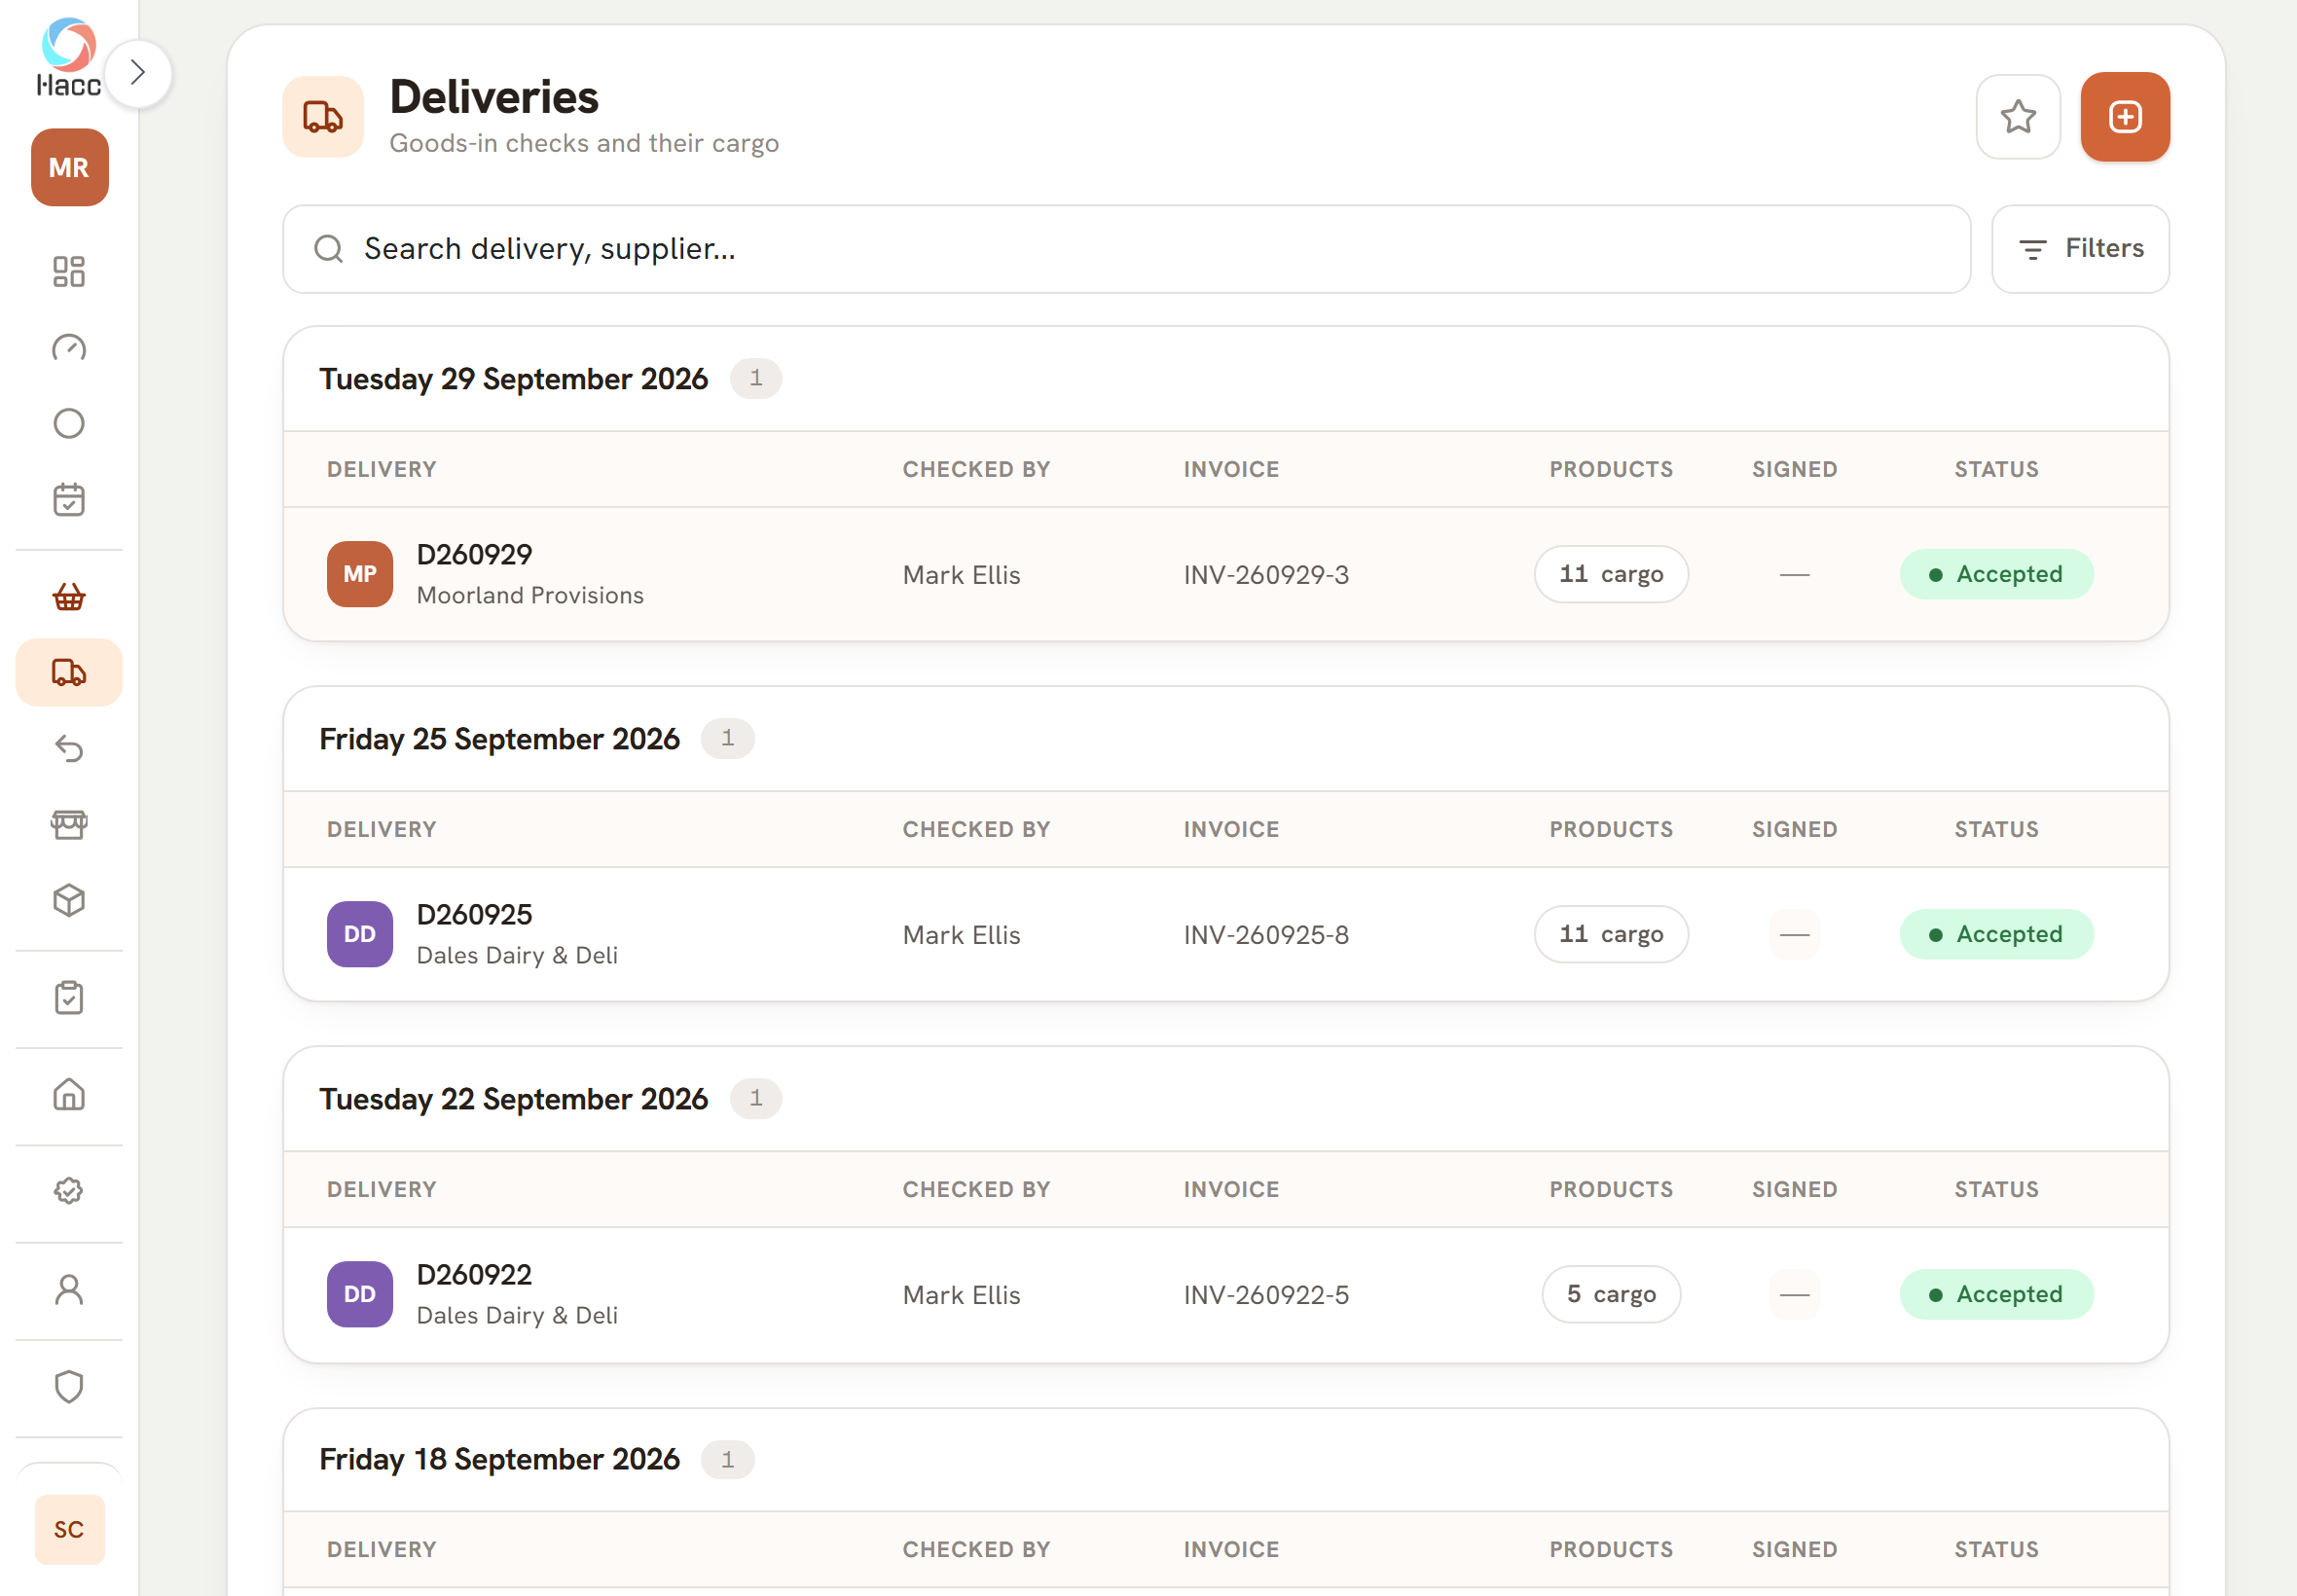Click the signed dash for D260925

[x=1794, y=935]
